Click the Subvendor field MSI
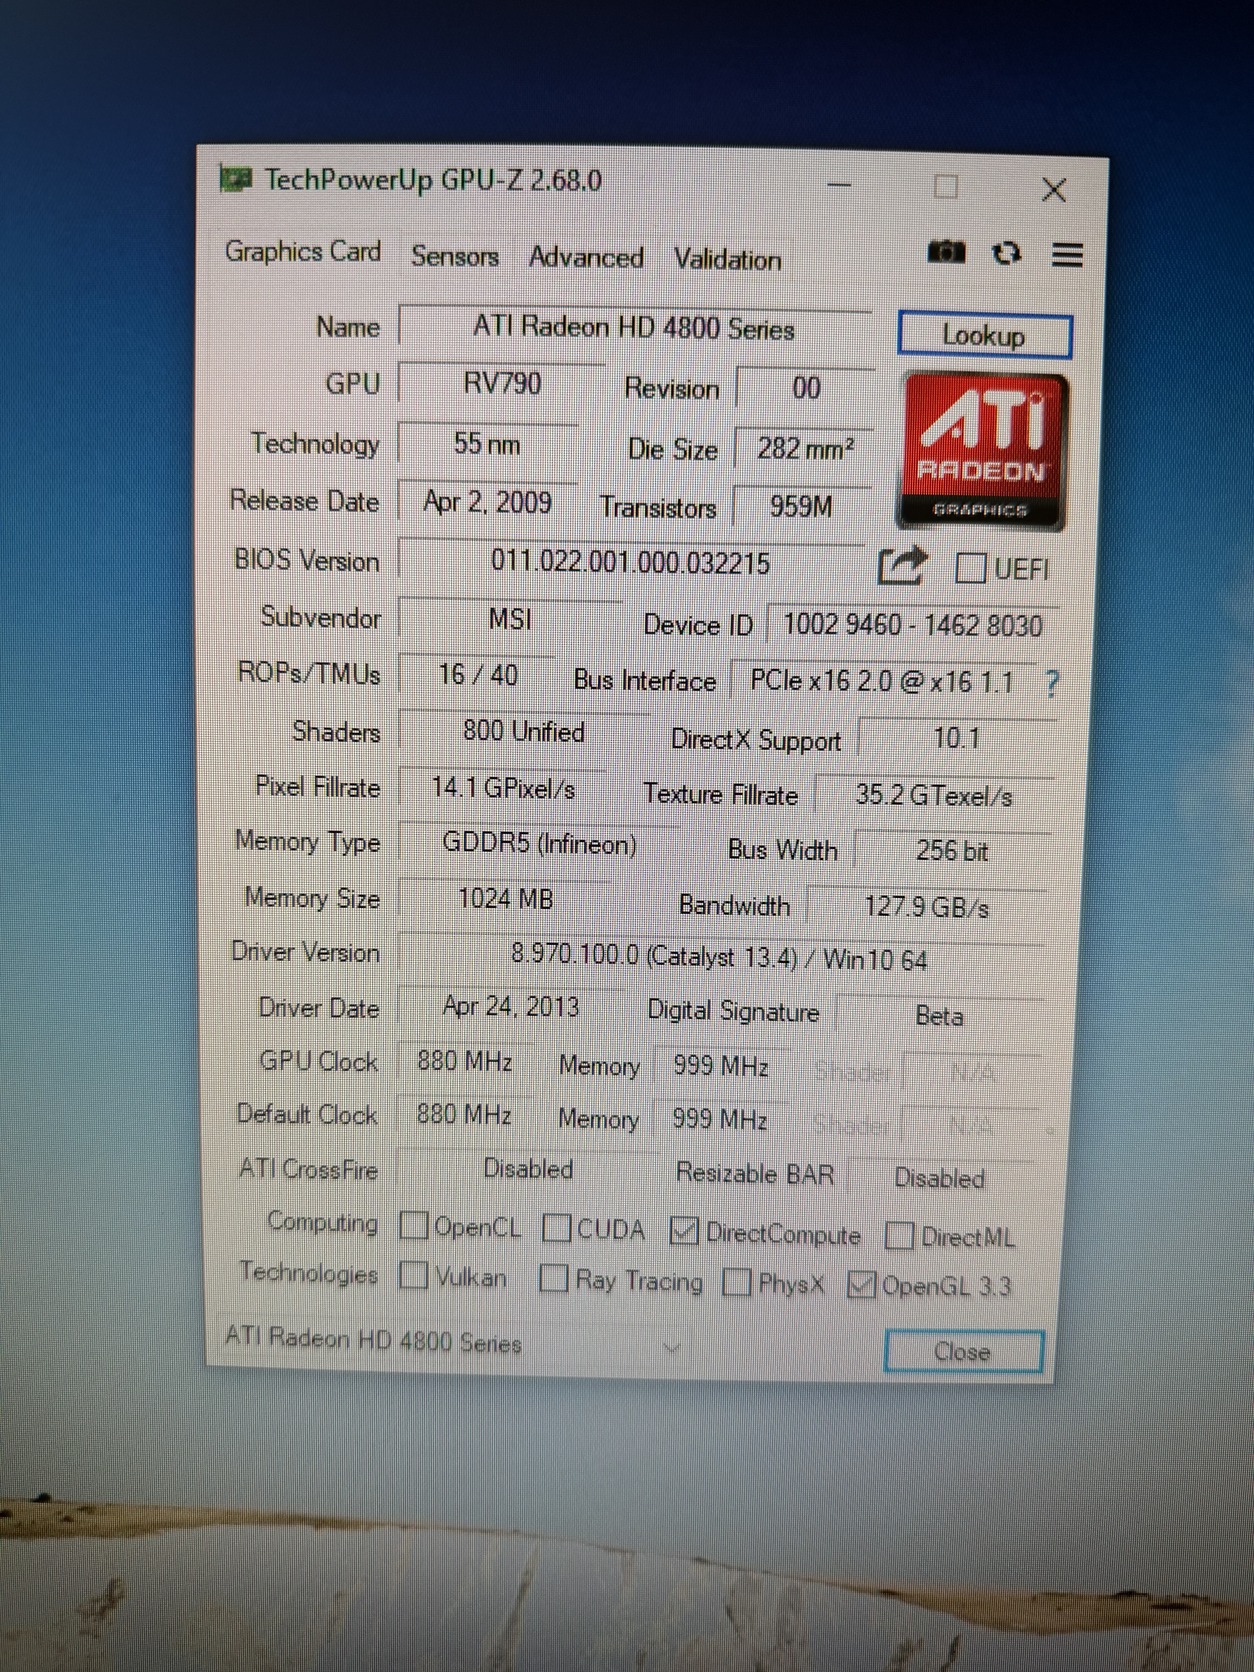 pos(510,620)
